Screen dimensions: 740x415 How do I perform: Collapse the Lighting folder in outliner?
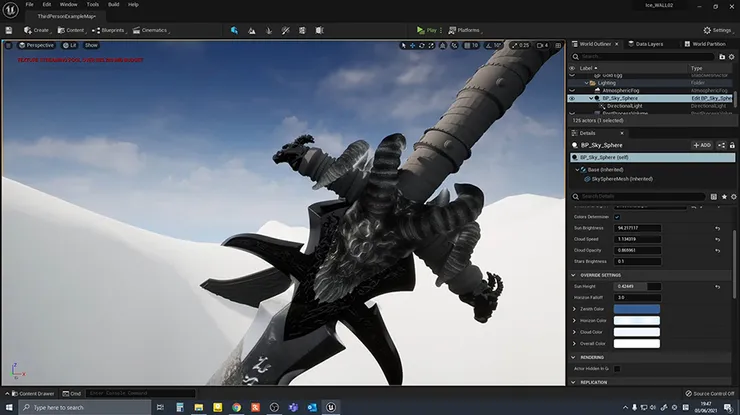[x=587, y=83]
